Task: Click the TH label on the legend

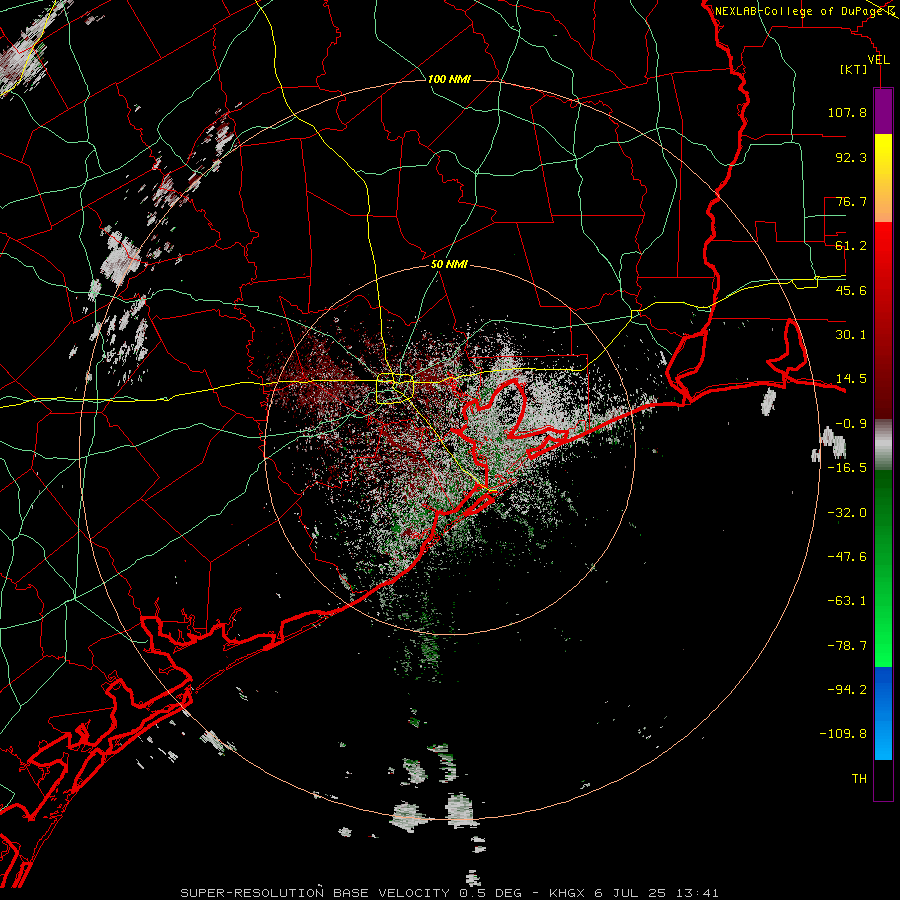Action: (859, 779)
